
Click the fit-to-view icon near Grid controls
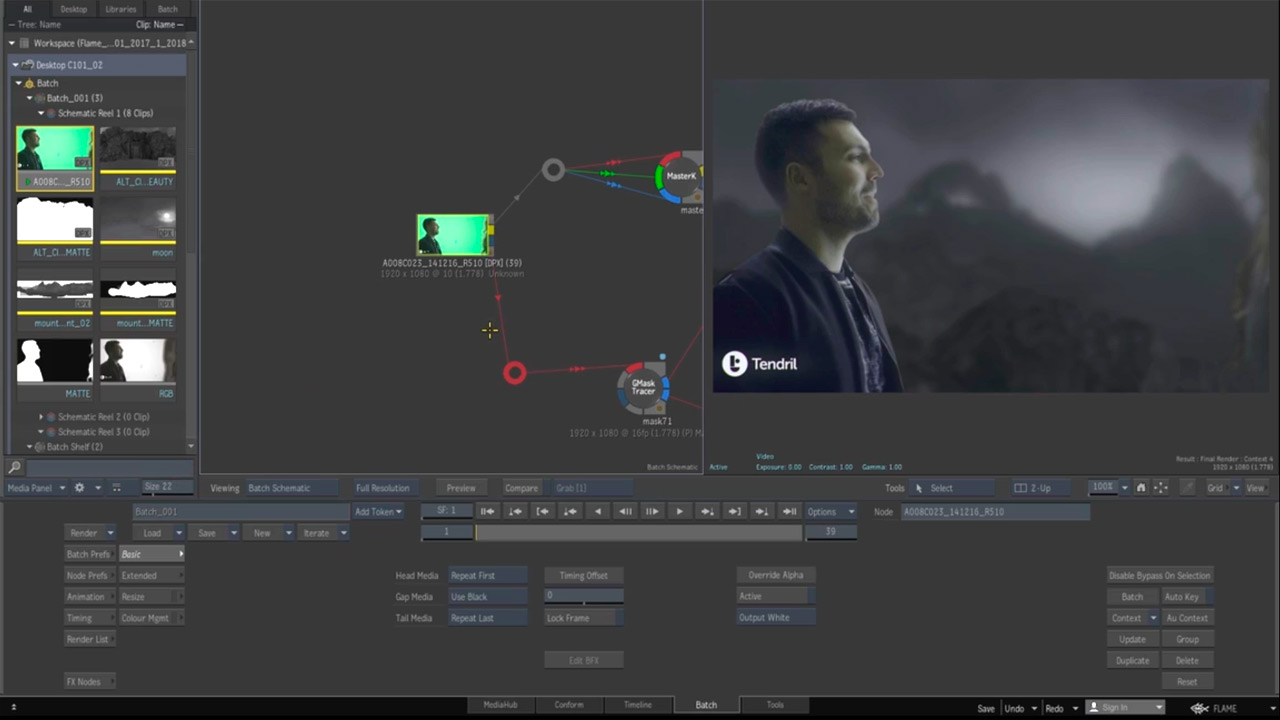(x=1161, y=488)
